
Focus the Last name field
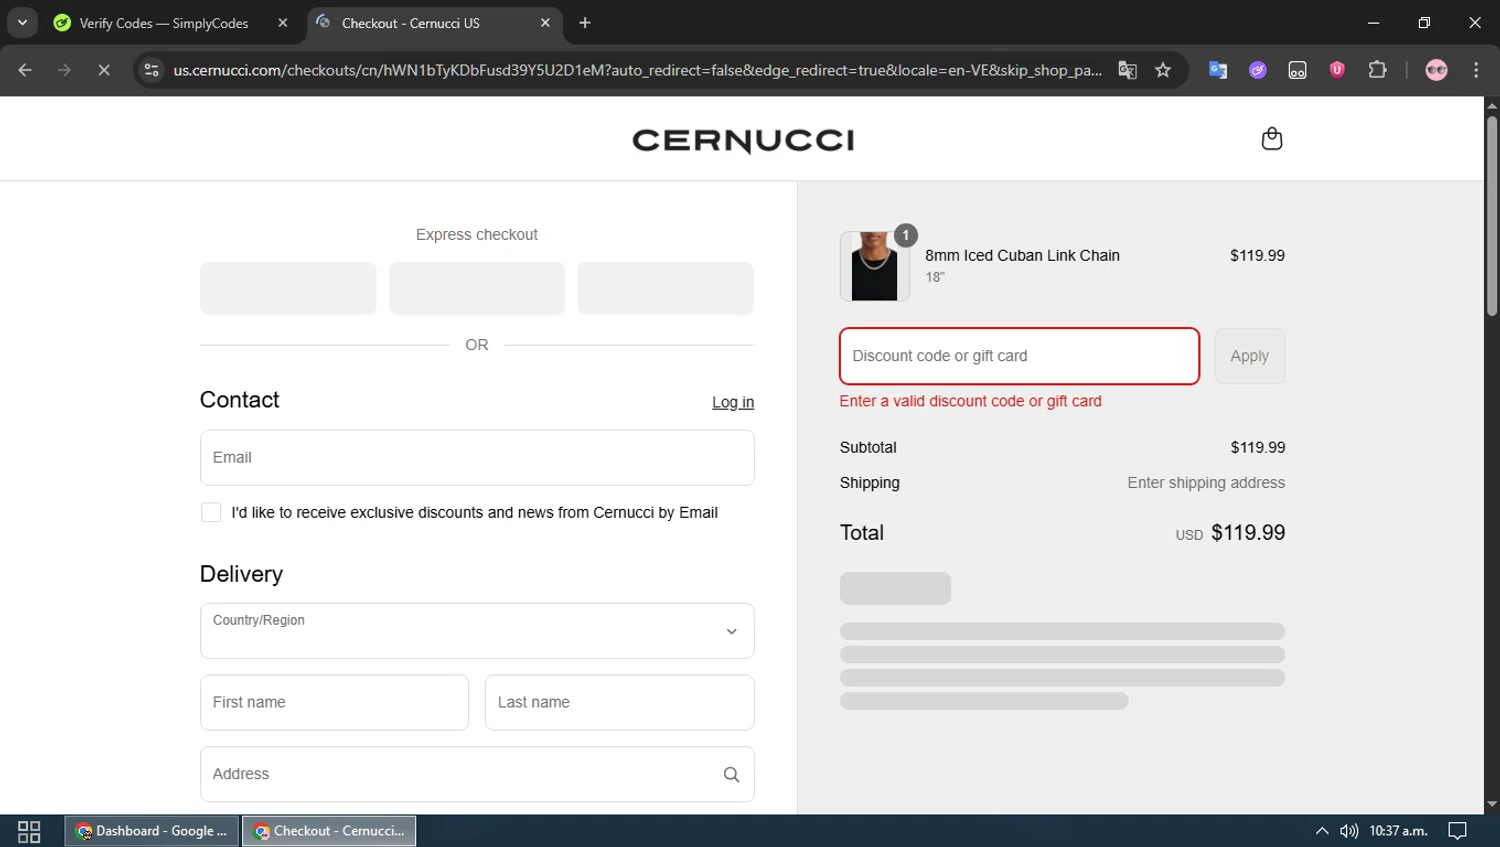[619, 703]
